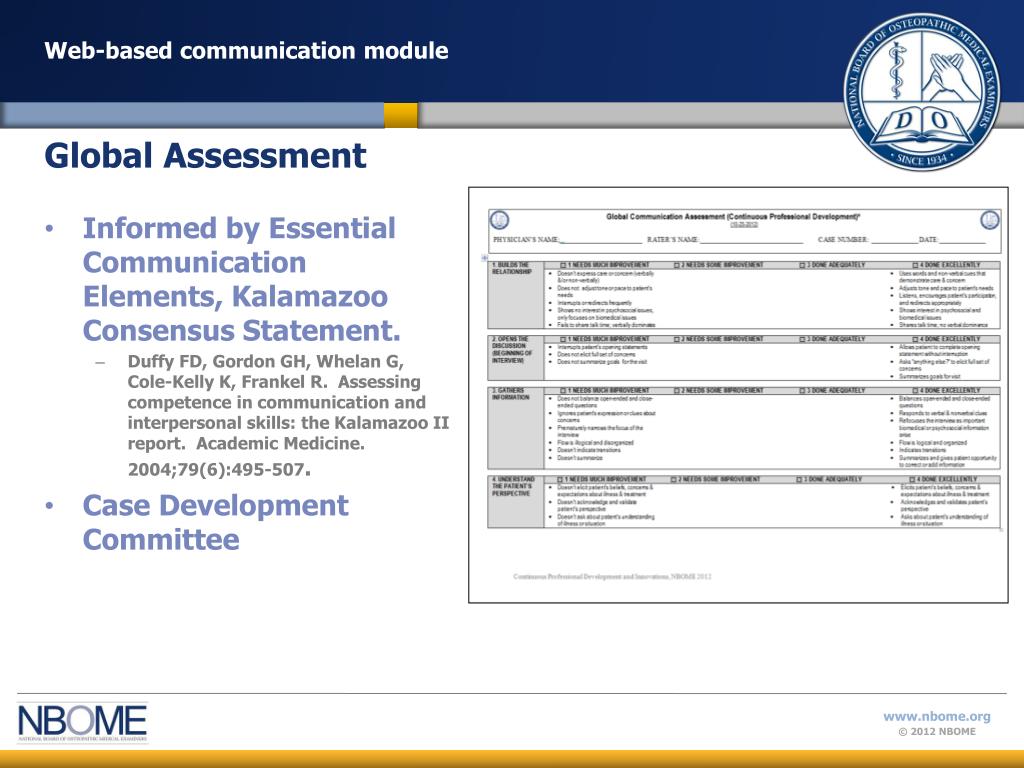Check 'Needs Some Improvement' for Opens the Discussion
The height and width of the screenshot is (768, 1024).
coord(677,339)
